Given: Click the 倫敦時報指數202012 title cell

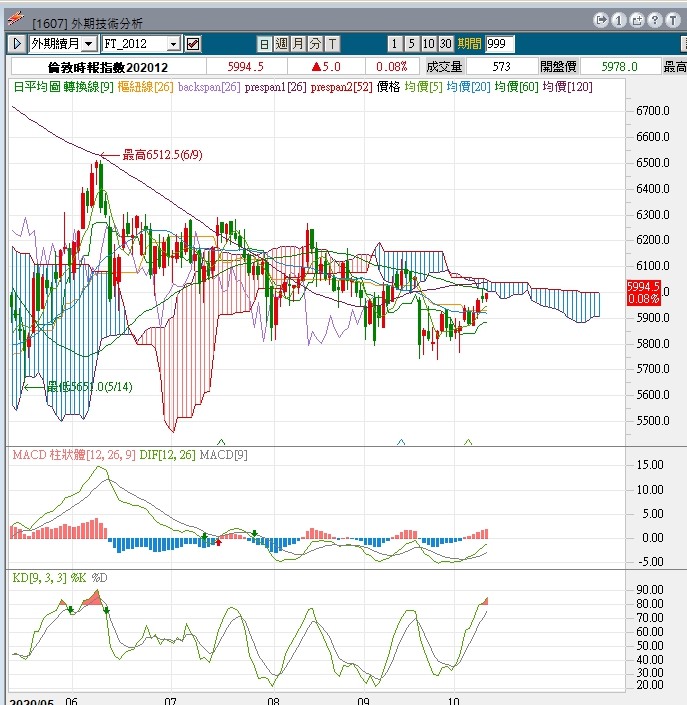Looking at the screenshot, I should tap(108, 67).
